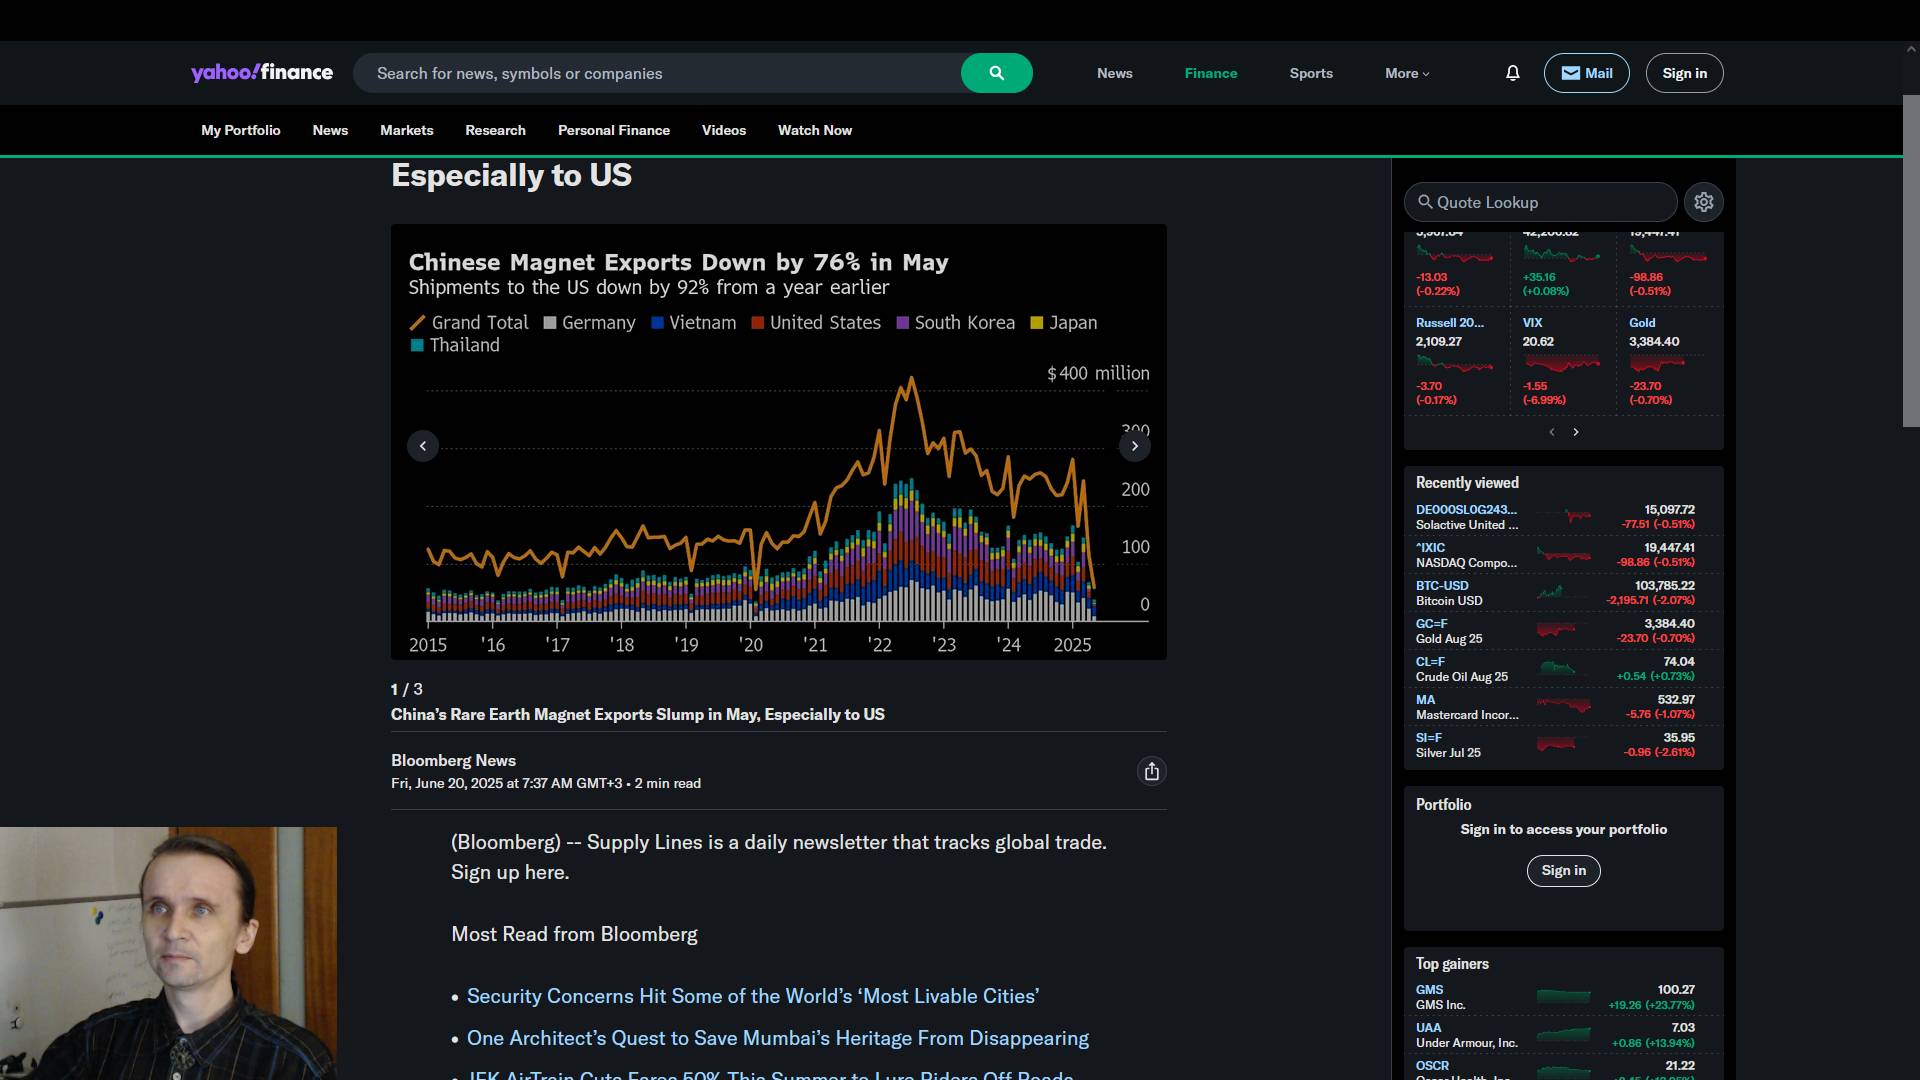Open the Most Livable Cities article link
The height and width of the screenshot is (1080, 1920).
752,996
